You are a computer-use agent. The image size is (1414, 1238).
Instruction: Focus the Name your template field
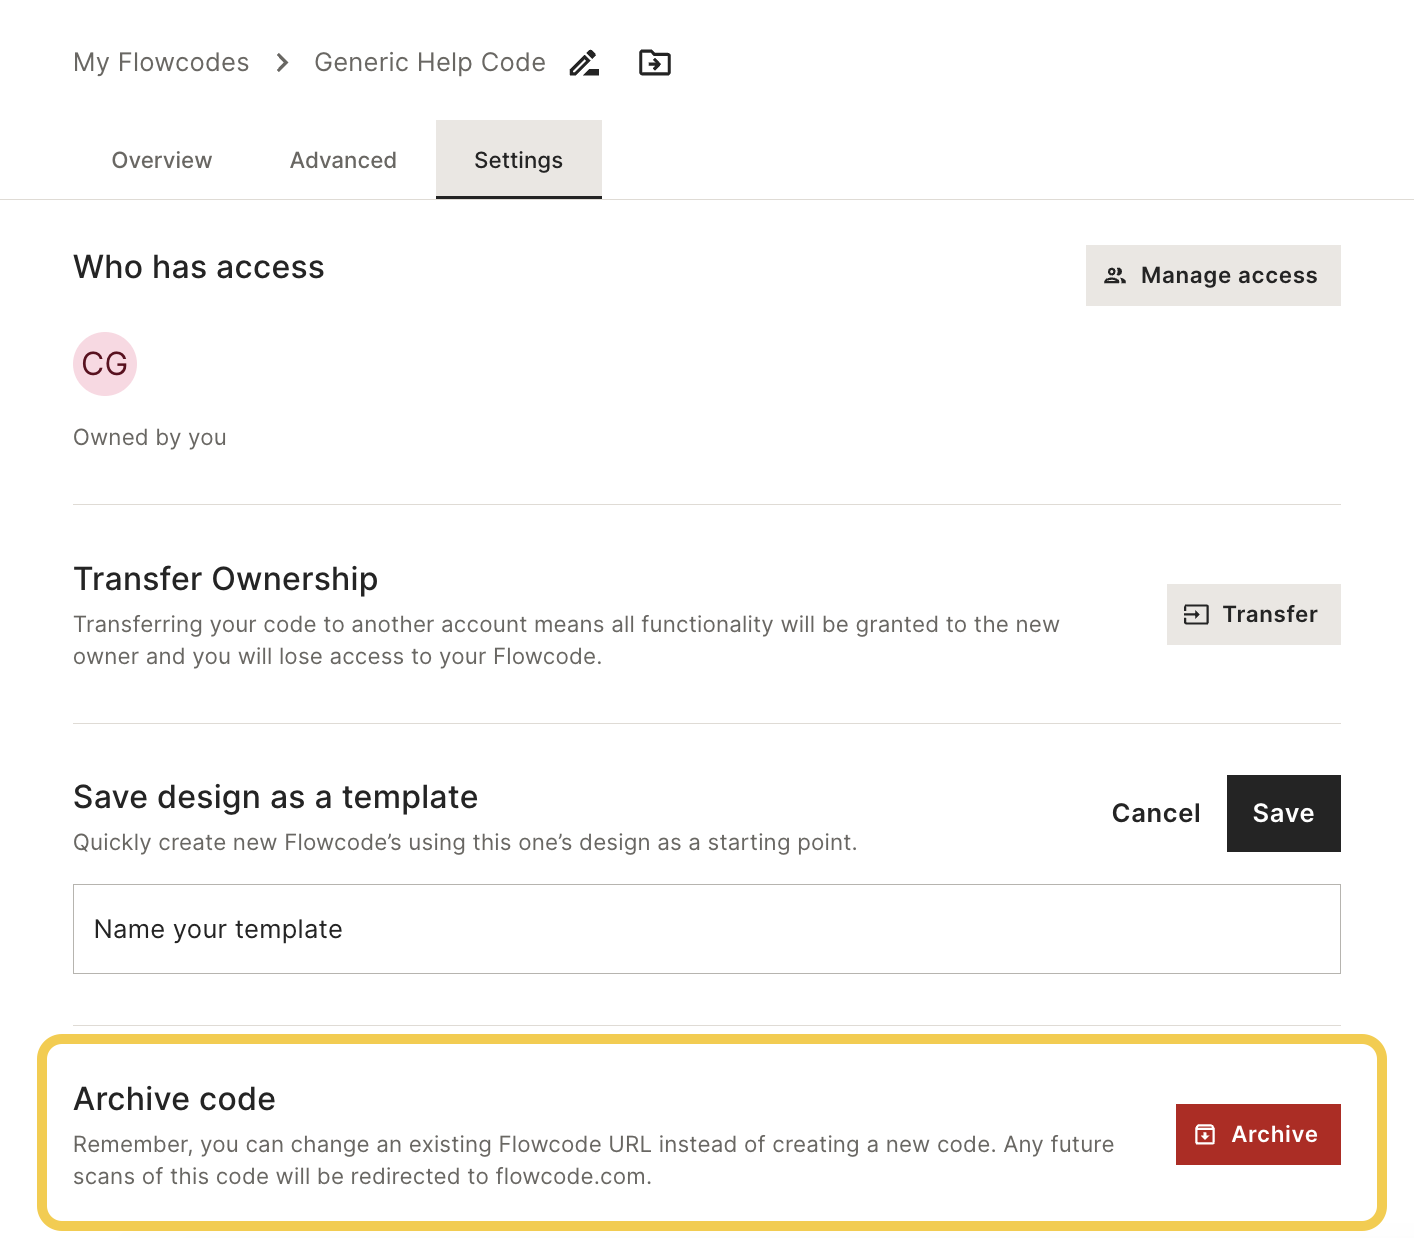[x=706, y=929]
